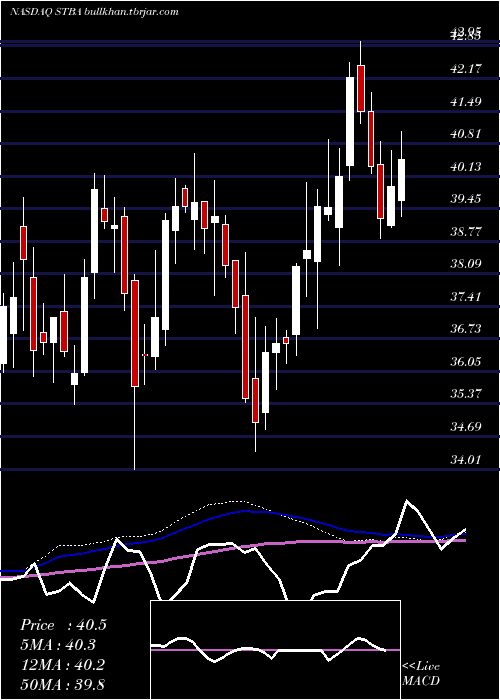Click the 41.49 price axis label
The image size is (500, 700).
point(466,101)
